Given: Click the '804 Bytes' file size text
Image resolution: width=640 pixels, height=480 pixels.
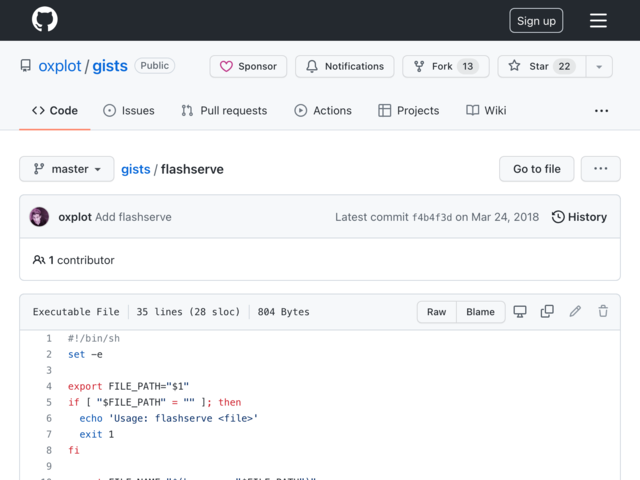Looking at the screenshot, I should pos(283,312).
